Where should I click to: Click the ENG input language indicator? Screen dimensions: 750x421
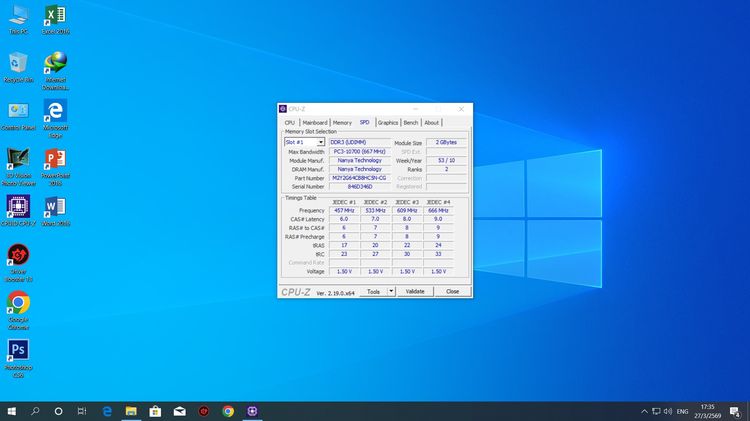click(x=683, y=411)
